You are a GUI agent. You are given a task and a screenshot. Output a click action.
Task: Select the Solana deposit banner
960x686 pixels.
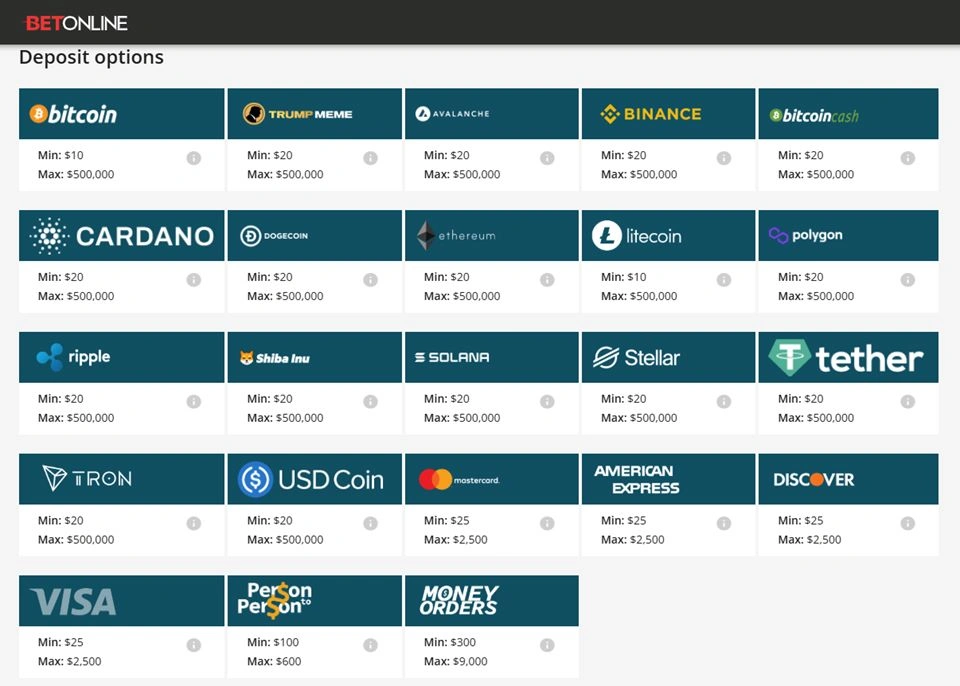coord(492,358)
